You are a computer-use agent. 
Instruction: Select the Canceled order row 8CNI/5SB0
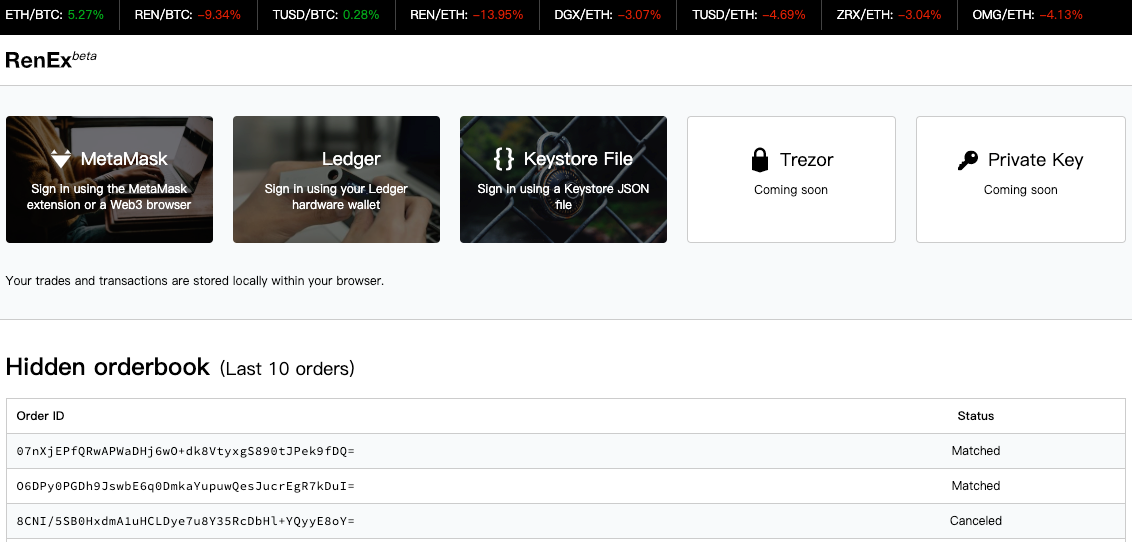coord(186,521)
